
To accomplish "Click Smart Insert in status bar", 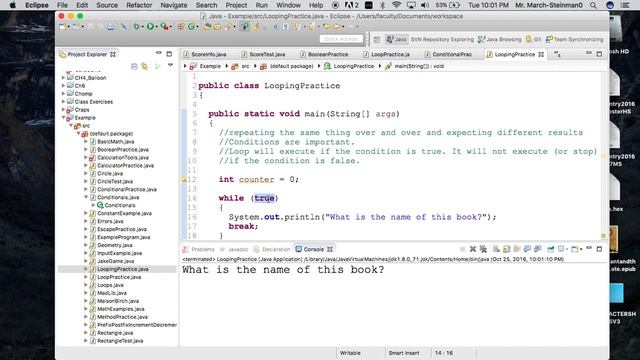I will click(x=404, y=353).
